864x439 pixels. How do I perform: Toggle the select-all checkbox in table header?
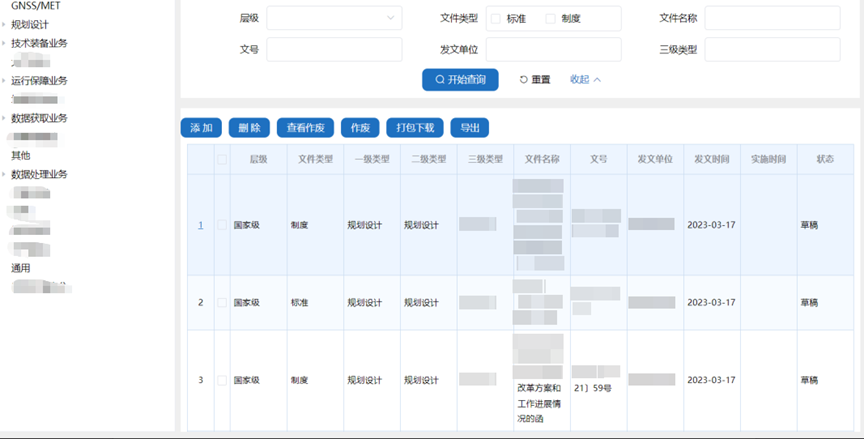[222, 159]
